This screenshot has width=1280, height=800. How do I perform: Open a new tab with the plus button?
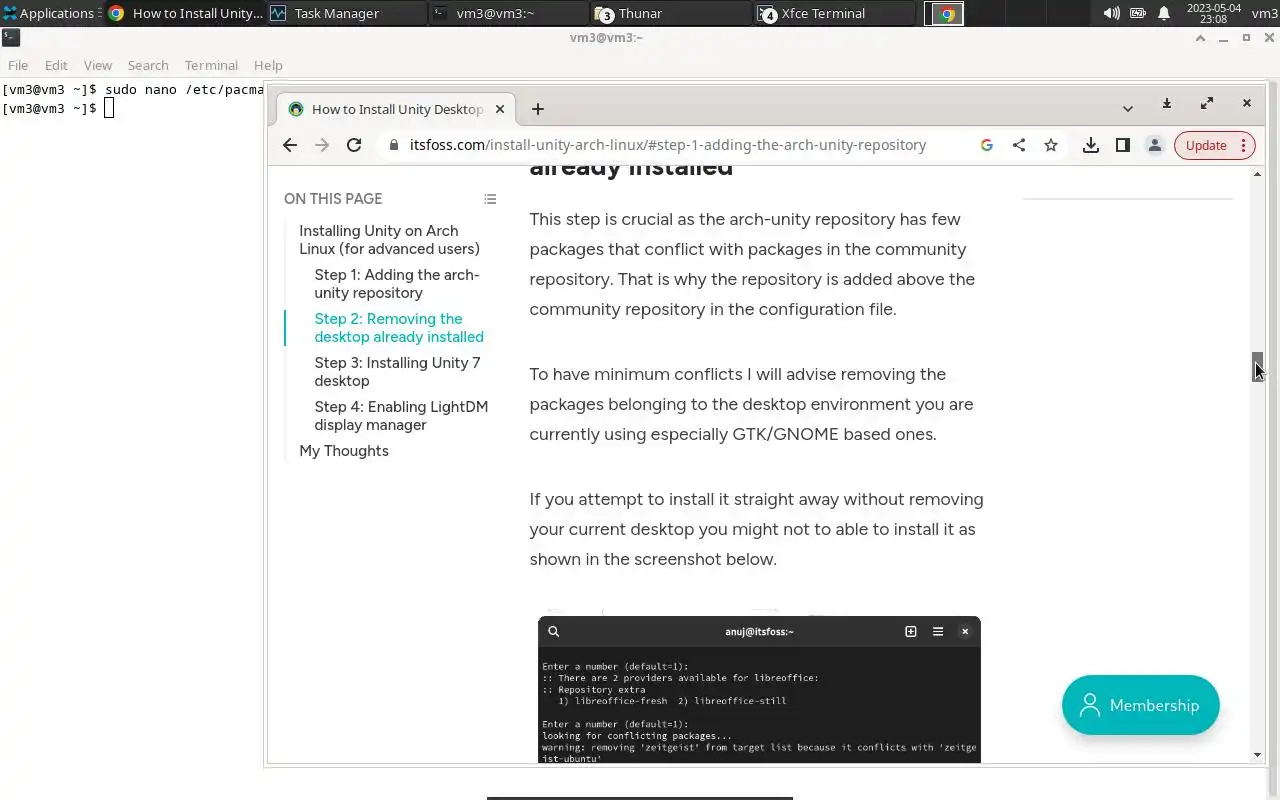coord(538,109)
